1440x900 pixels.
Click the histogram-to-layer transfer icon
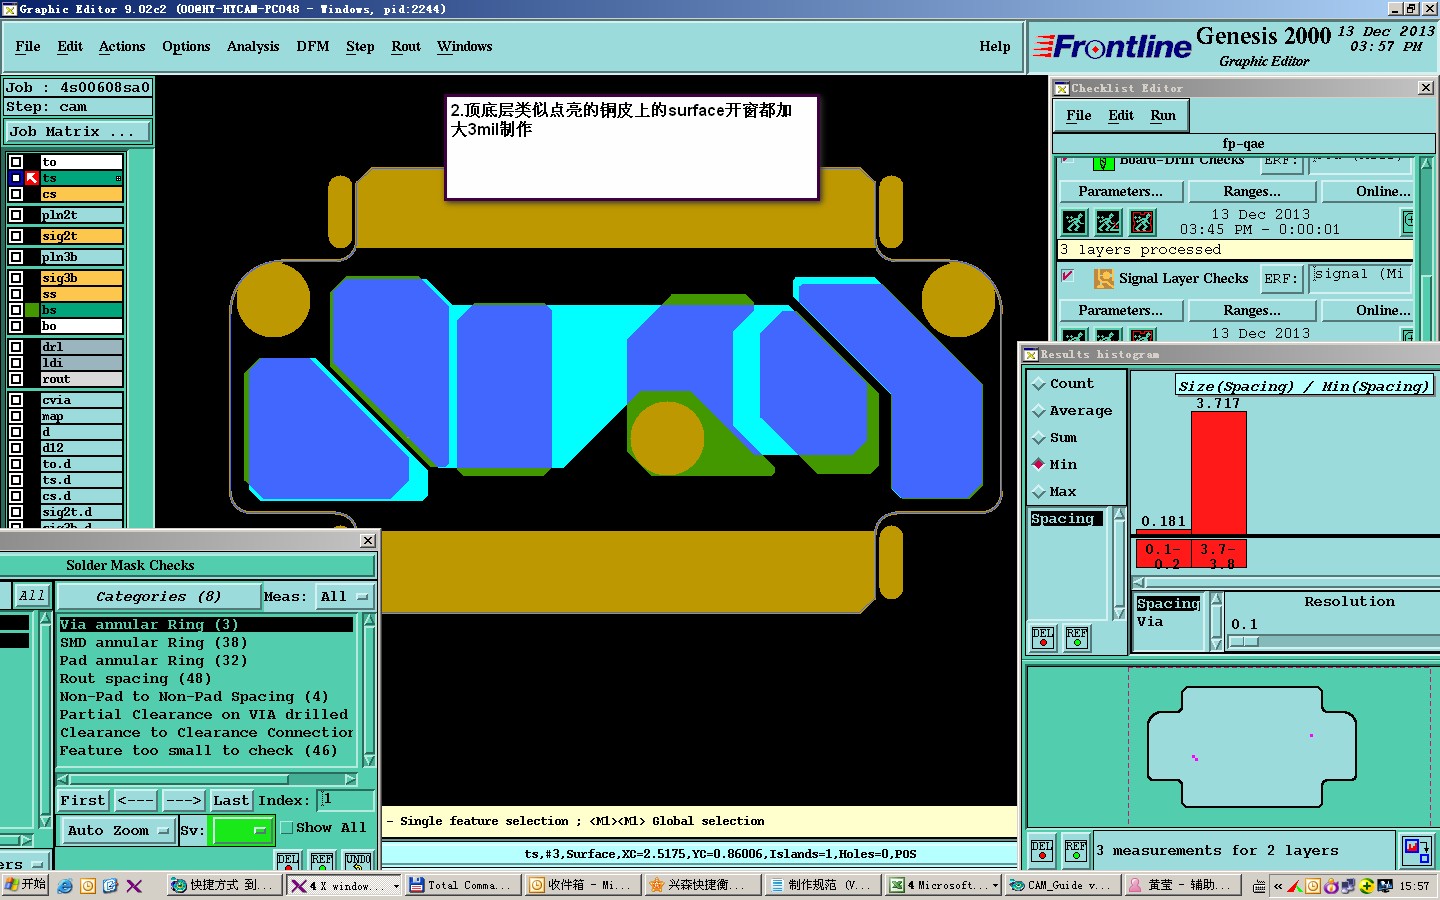[1417, 851]
